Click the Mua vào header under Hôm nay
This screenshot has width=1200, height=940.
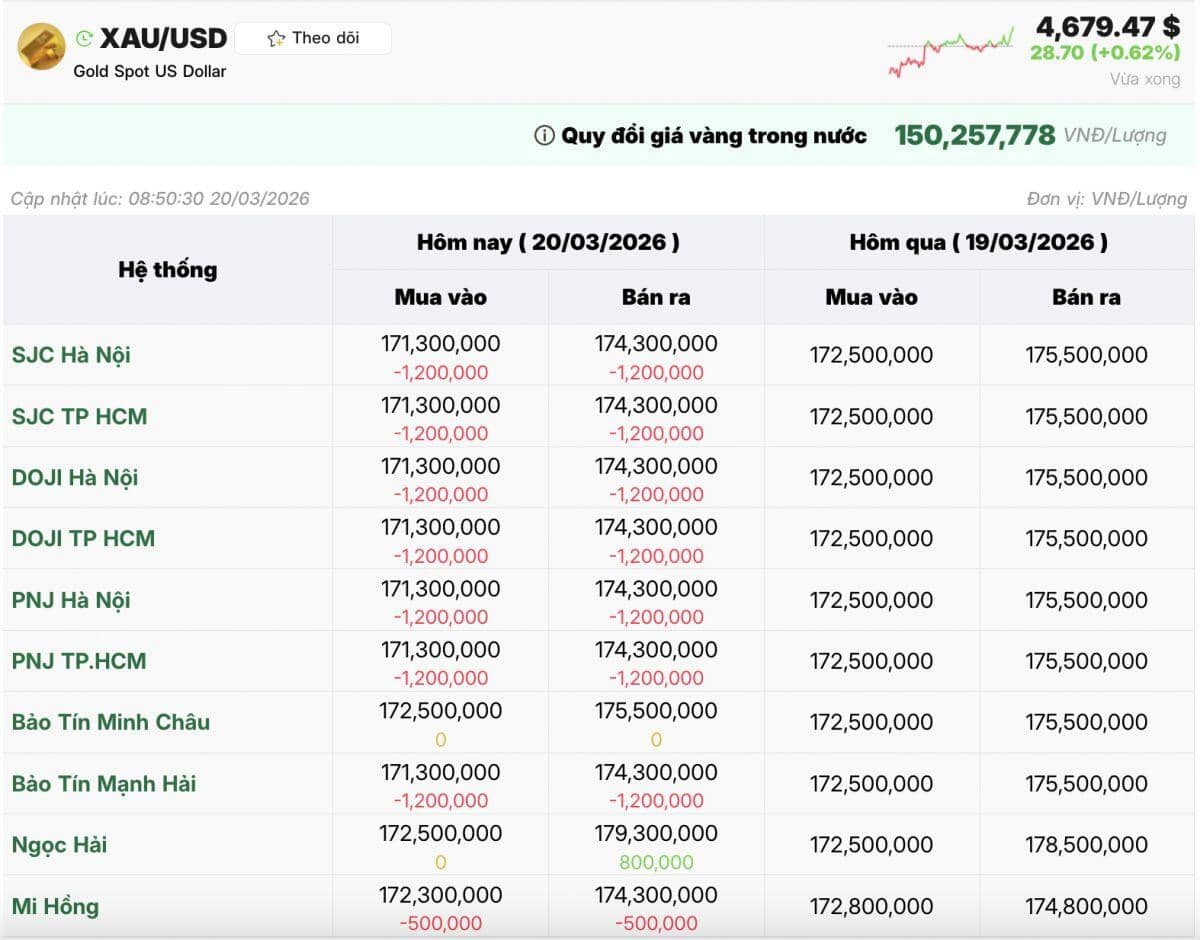[x=441, y=297]
